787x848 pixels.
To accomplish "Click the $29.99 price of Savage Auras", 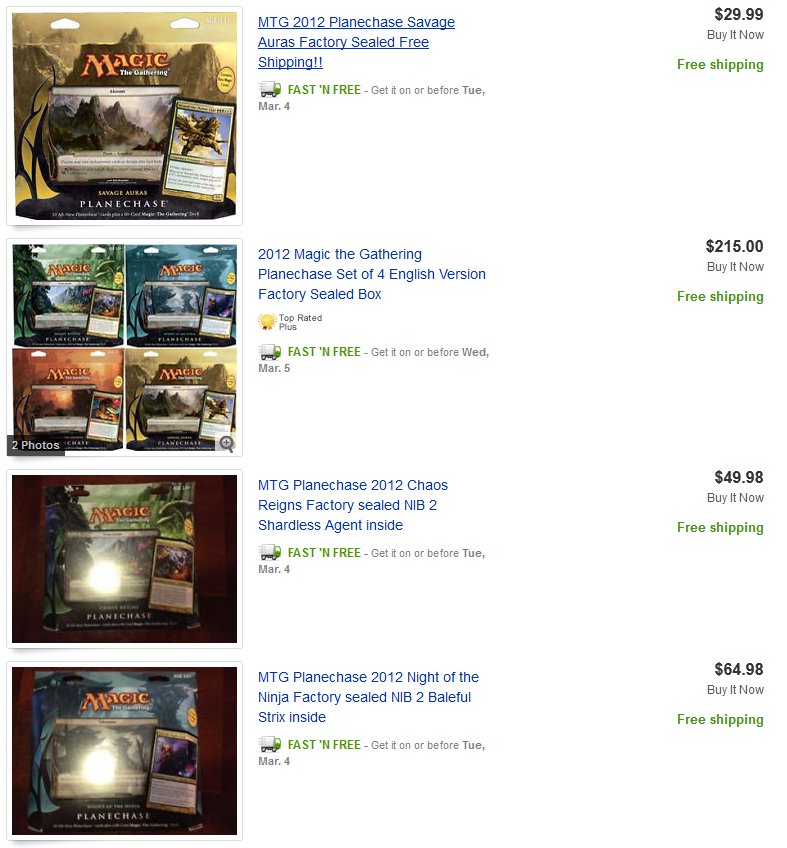I will [738, 14].
